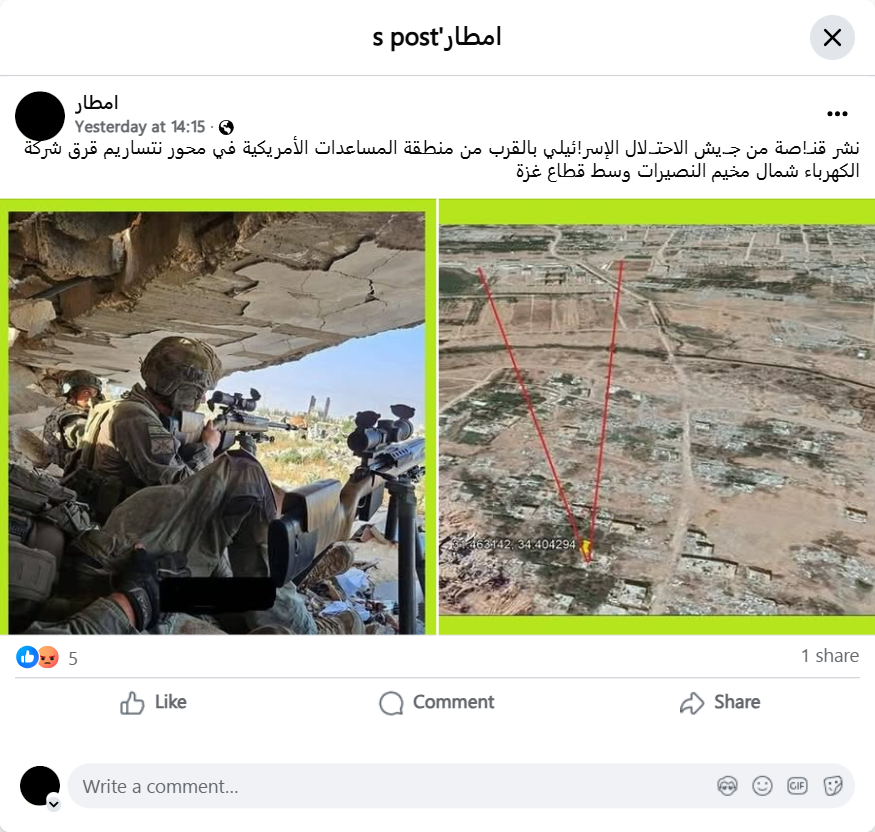The height and width of the screenshot is (832, 875).
Task: Expand the comment identity switcher chevron
Action: [54, 804]
